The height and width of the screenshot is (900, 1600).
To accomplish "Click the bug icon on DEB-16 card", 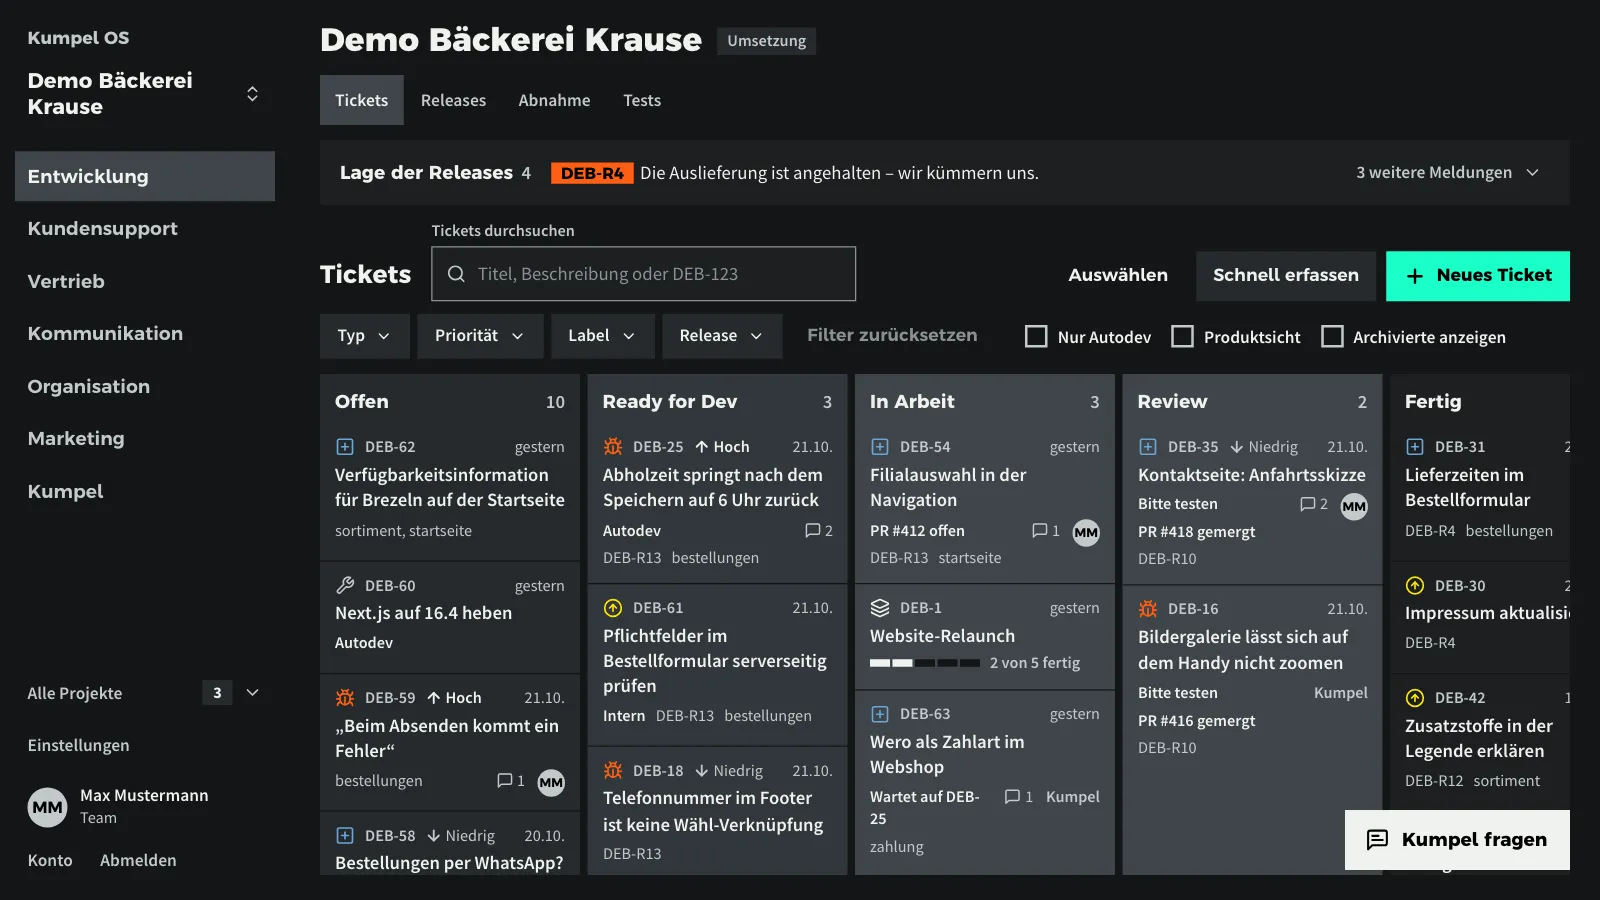I will click(x=1148, y=609).
